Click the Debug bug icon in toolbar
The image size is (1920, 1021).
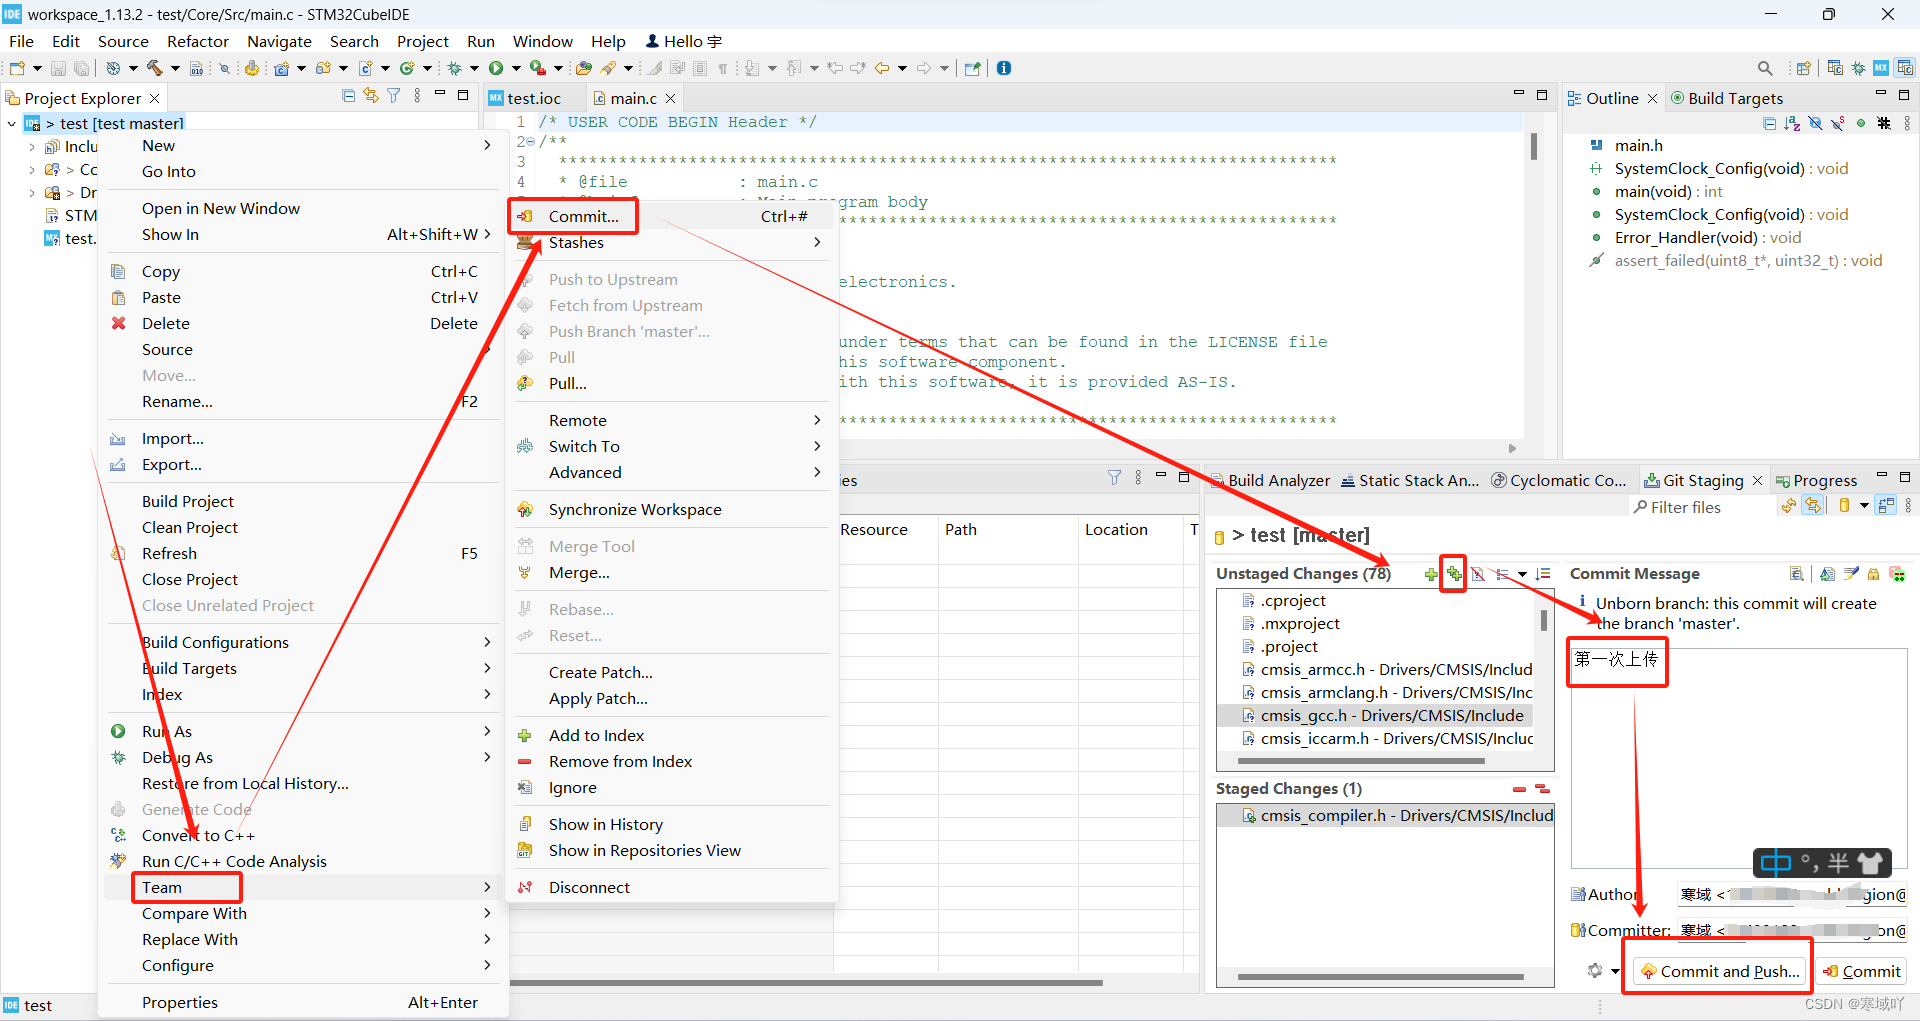pyautogui.click(x=454, y=68)
